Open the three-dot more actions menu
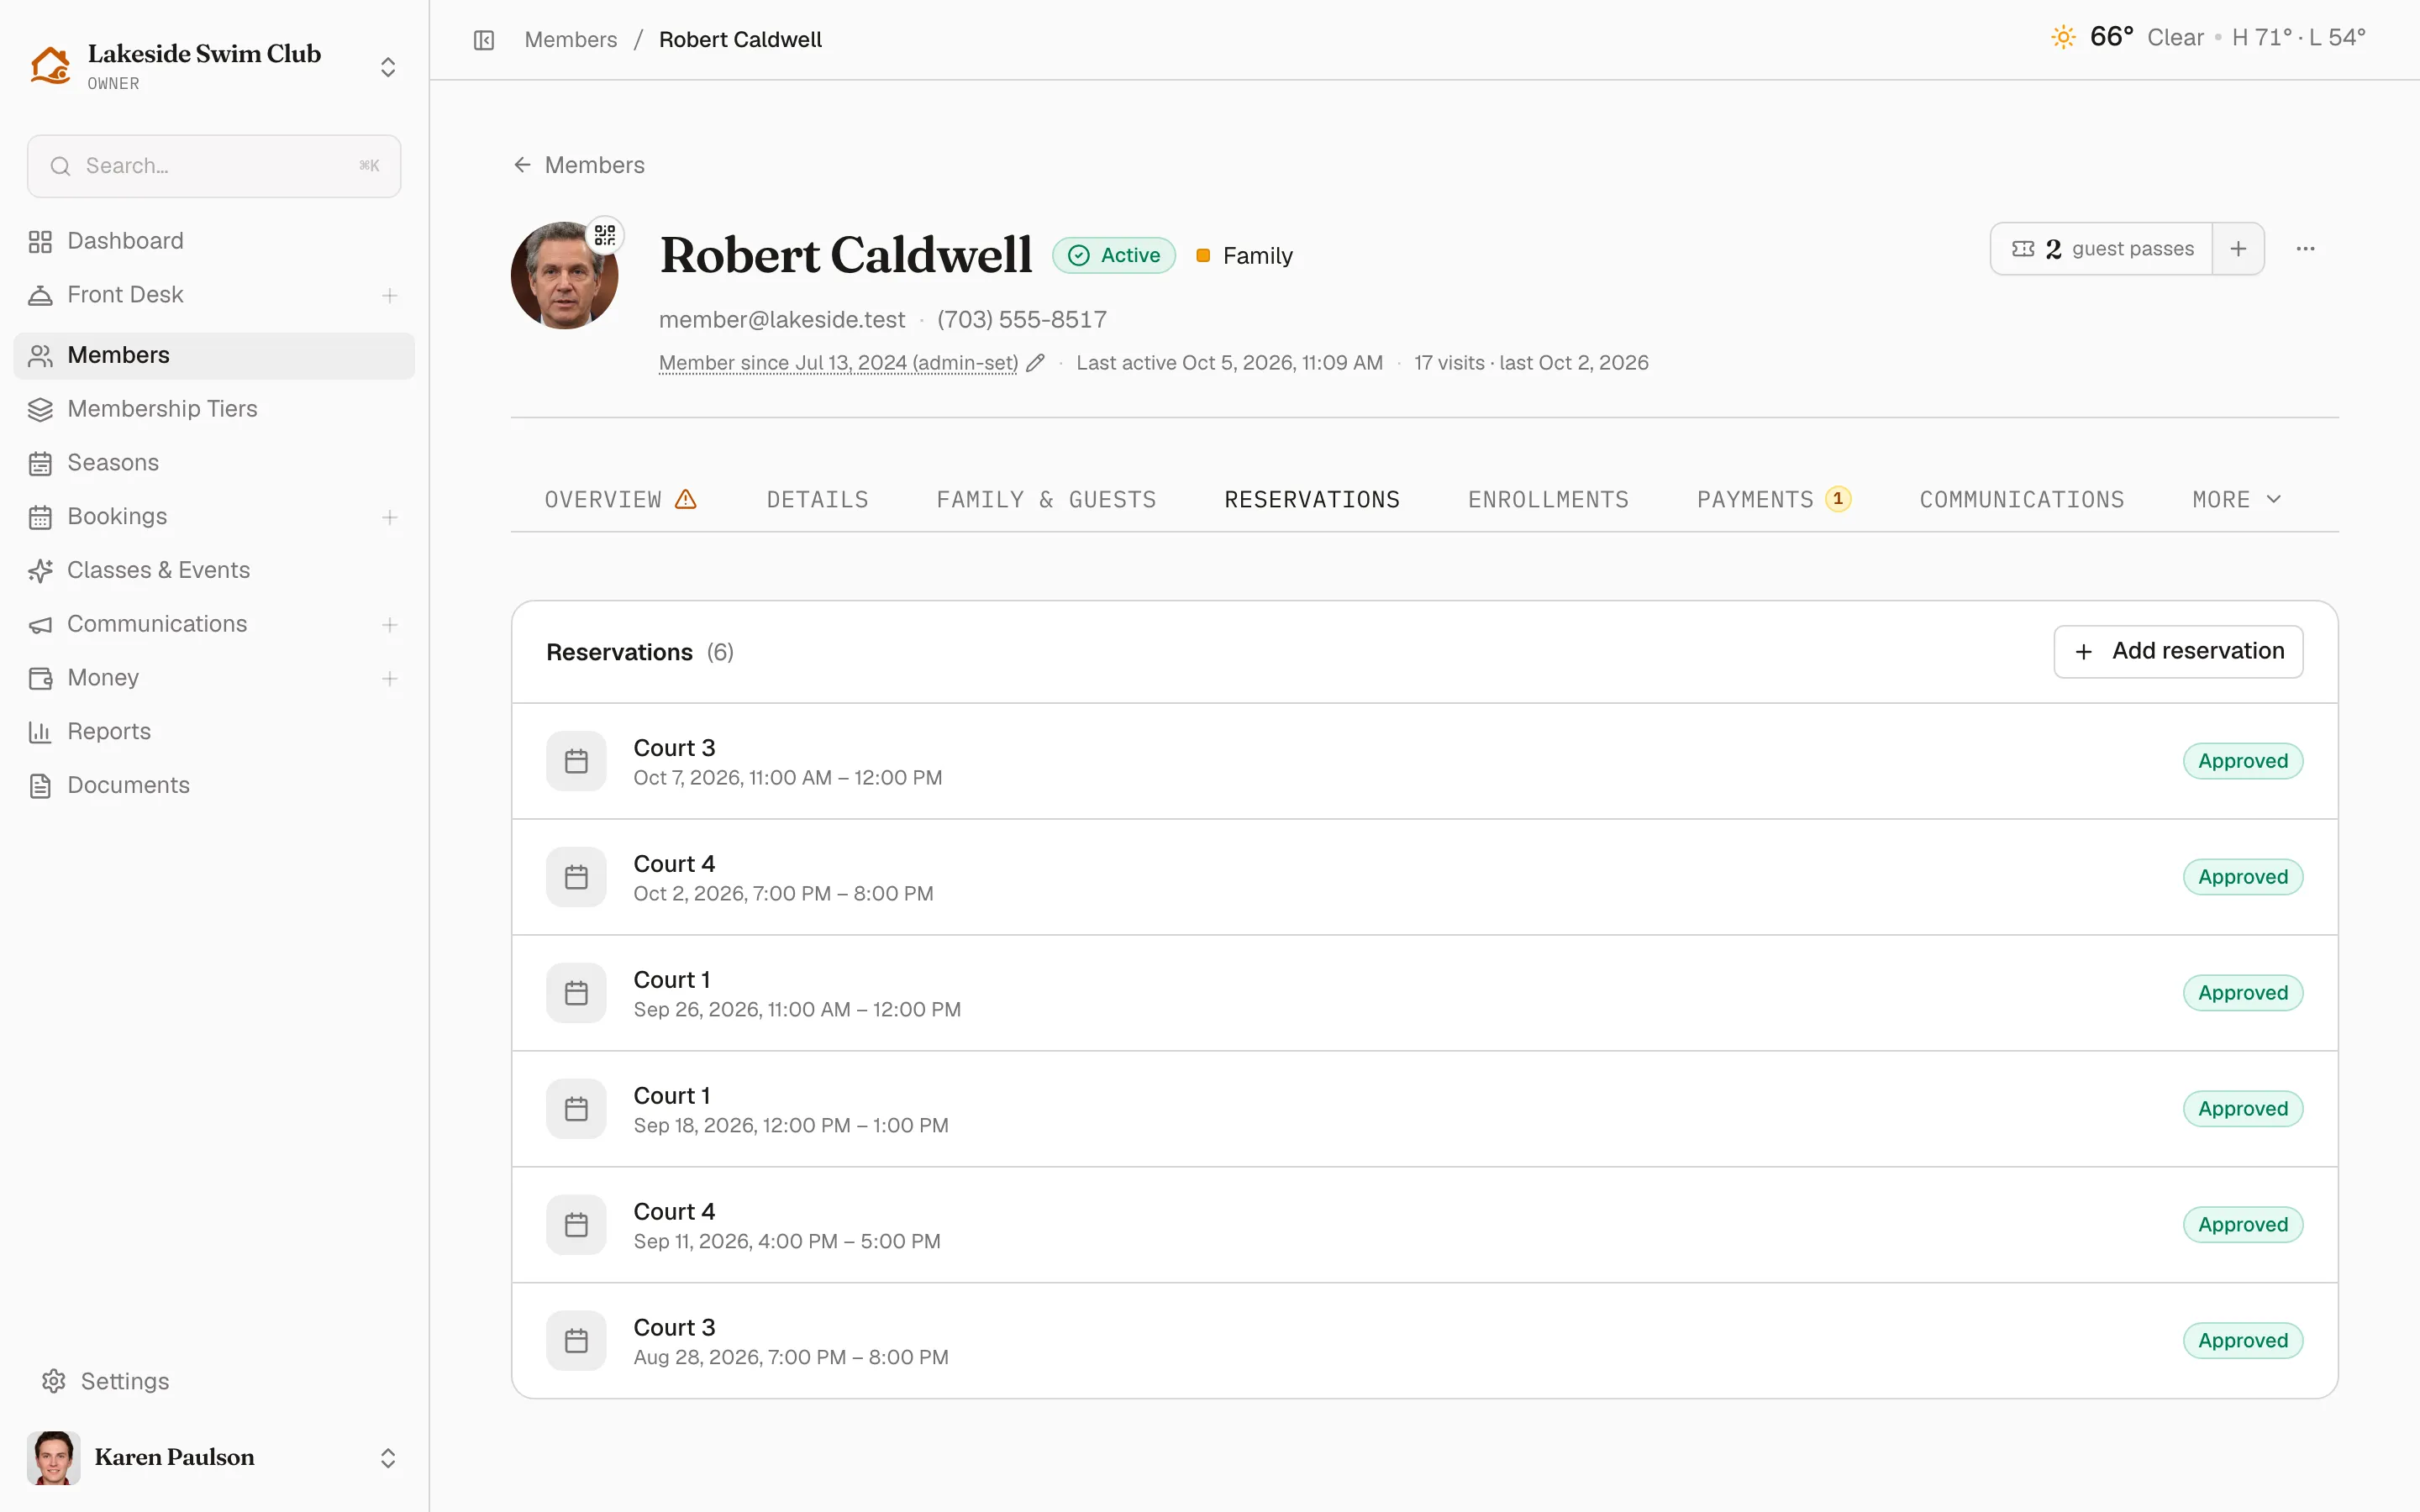 [x=2305, y=249]
